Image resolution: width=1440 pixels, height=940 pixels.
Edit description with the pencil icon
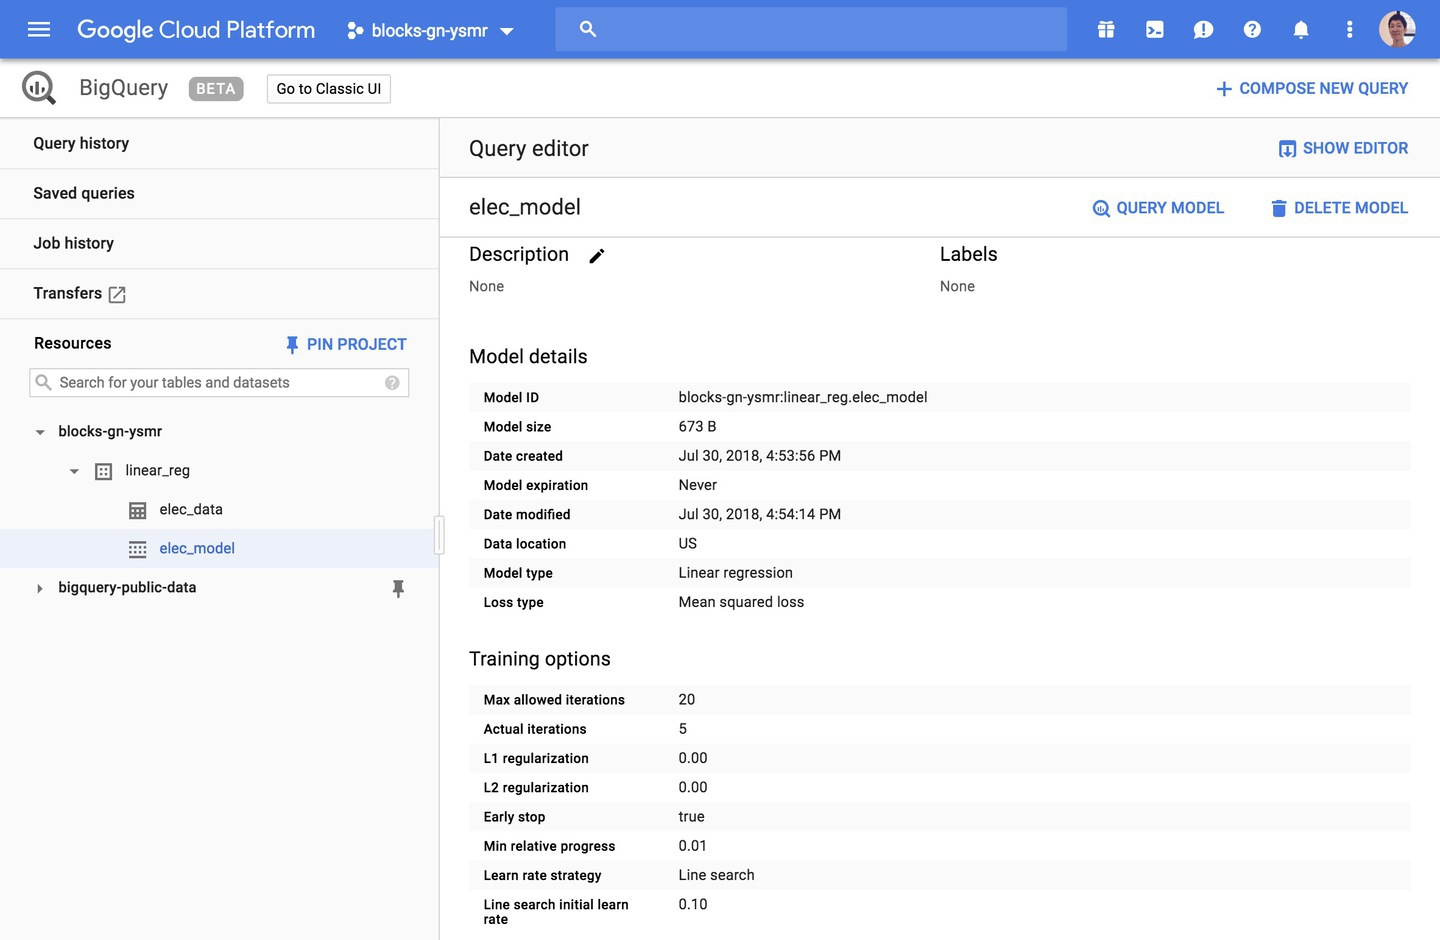coord(597,256)
